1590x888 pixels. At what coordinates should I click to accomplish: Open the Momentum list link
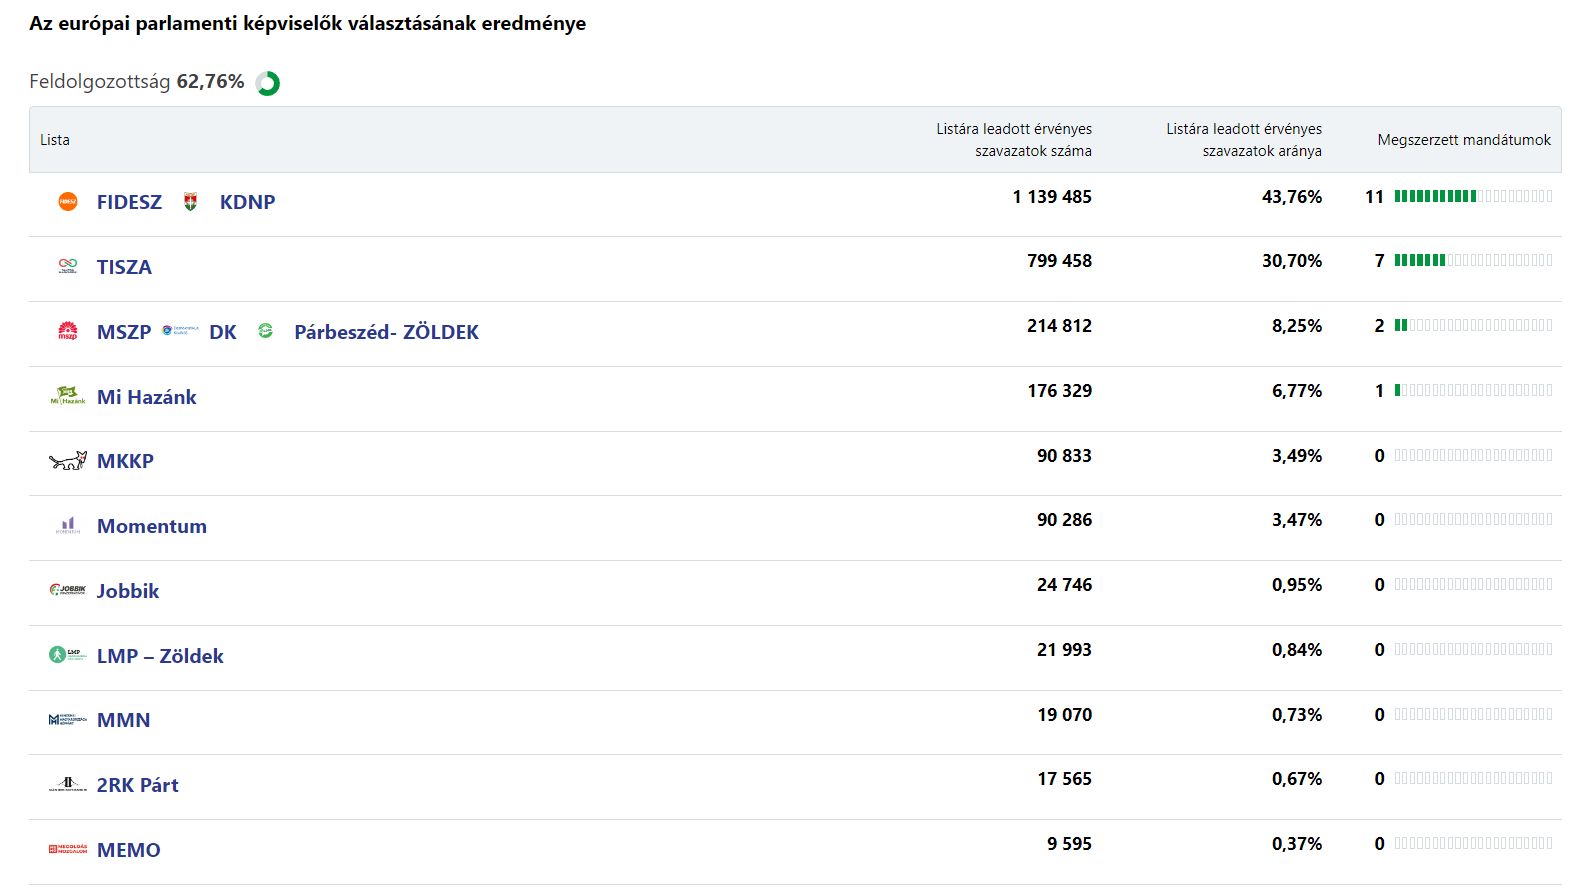(x=152, y=526)
